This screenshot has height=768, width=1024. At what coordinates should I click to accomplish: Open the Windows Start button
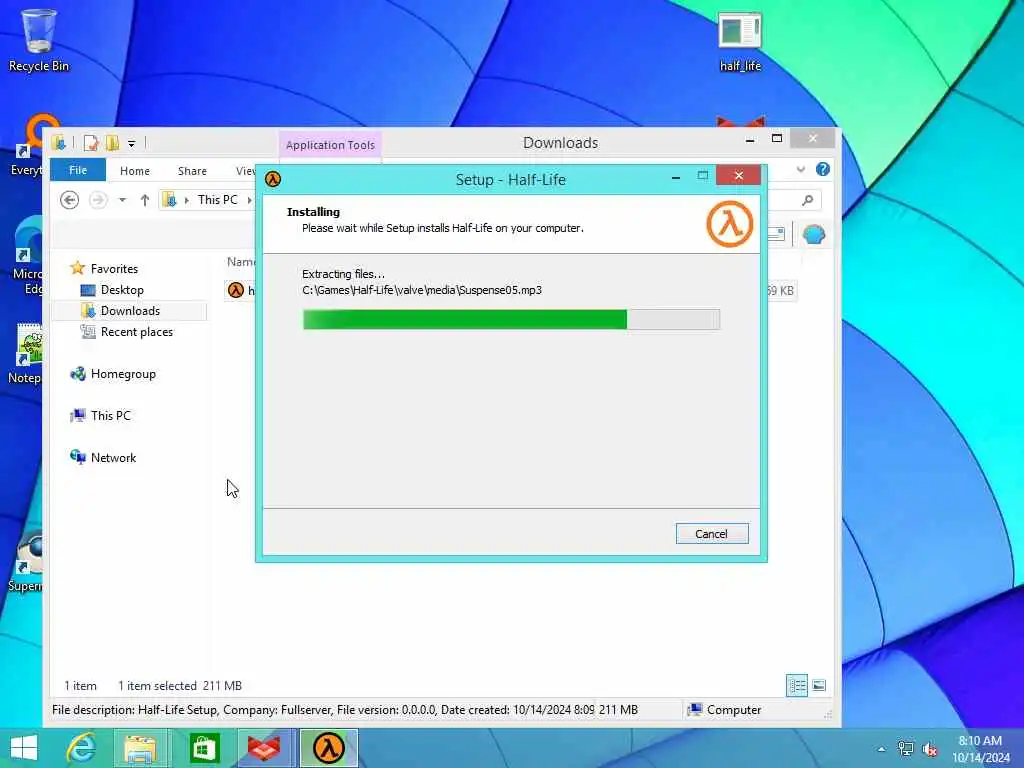coord(24,748)
